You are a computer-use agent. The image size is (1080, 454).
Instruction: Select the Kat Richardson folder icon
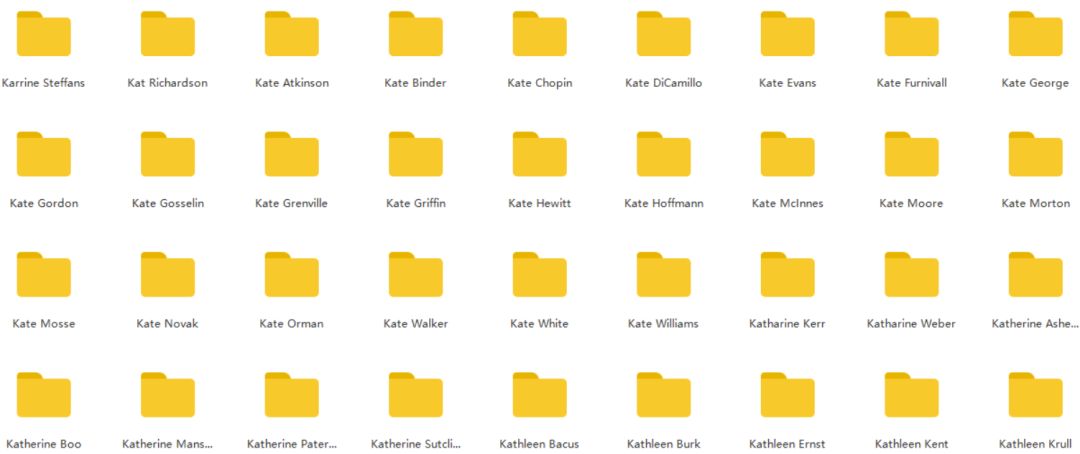tap(167, 34)
